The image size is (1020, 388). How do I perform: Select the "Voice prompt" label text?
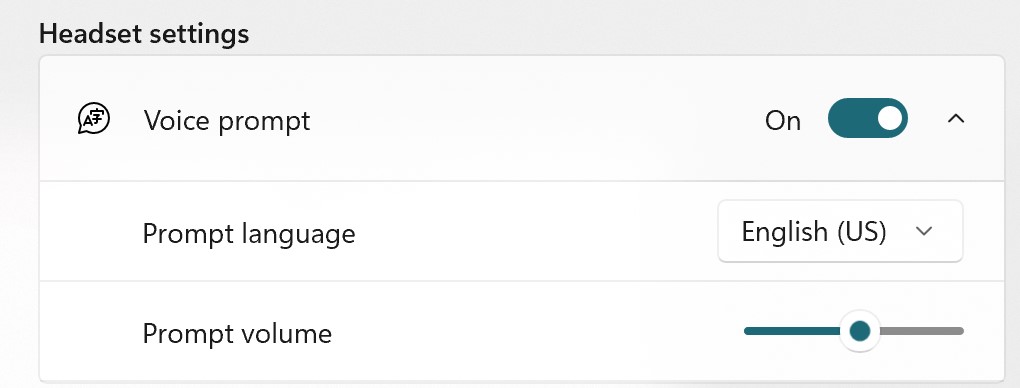click(x=226, y=121)
